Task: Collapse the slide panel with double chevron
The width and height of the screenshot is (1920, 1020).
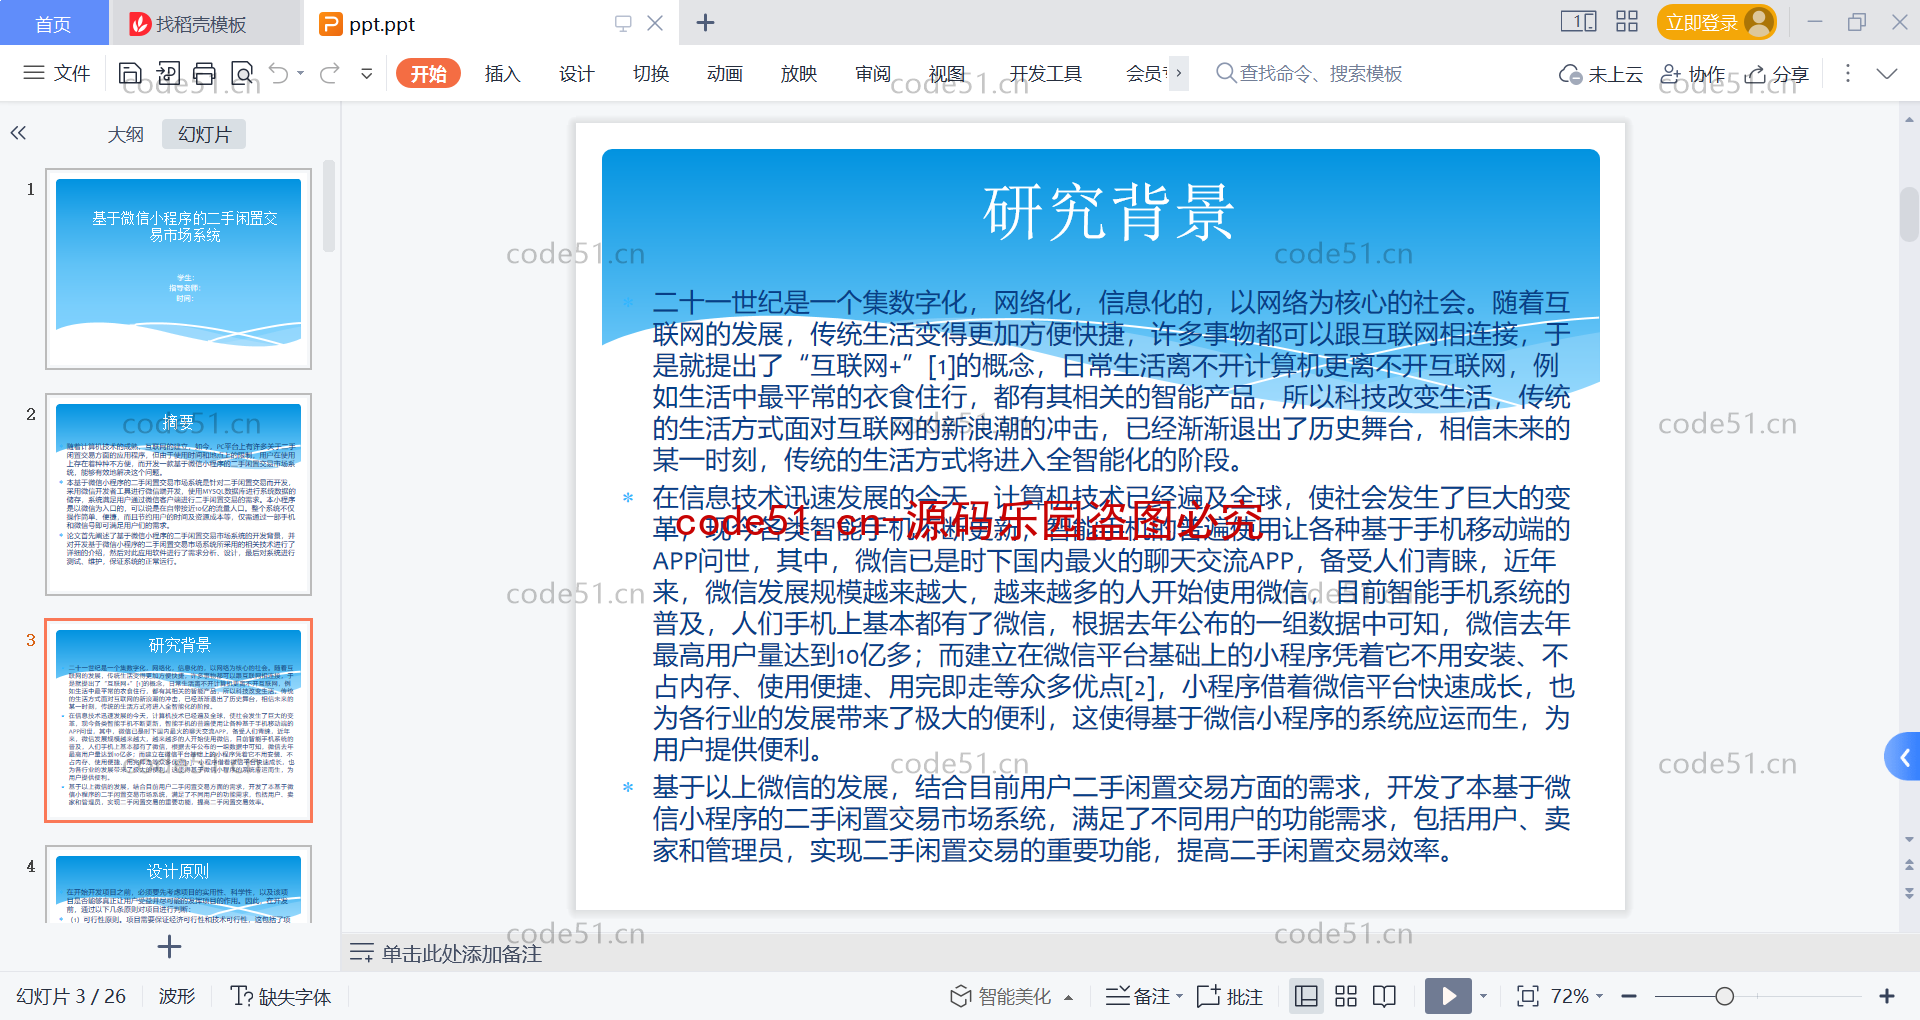Action: (x=18, y=133)
